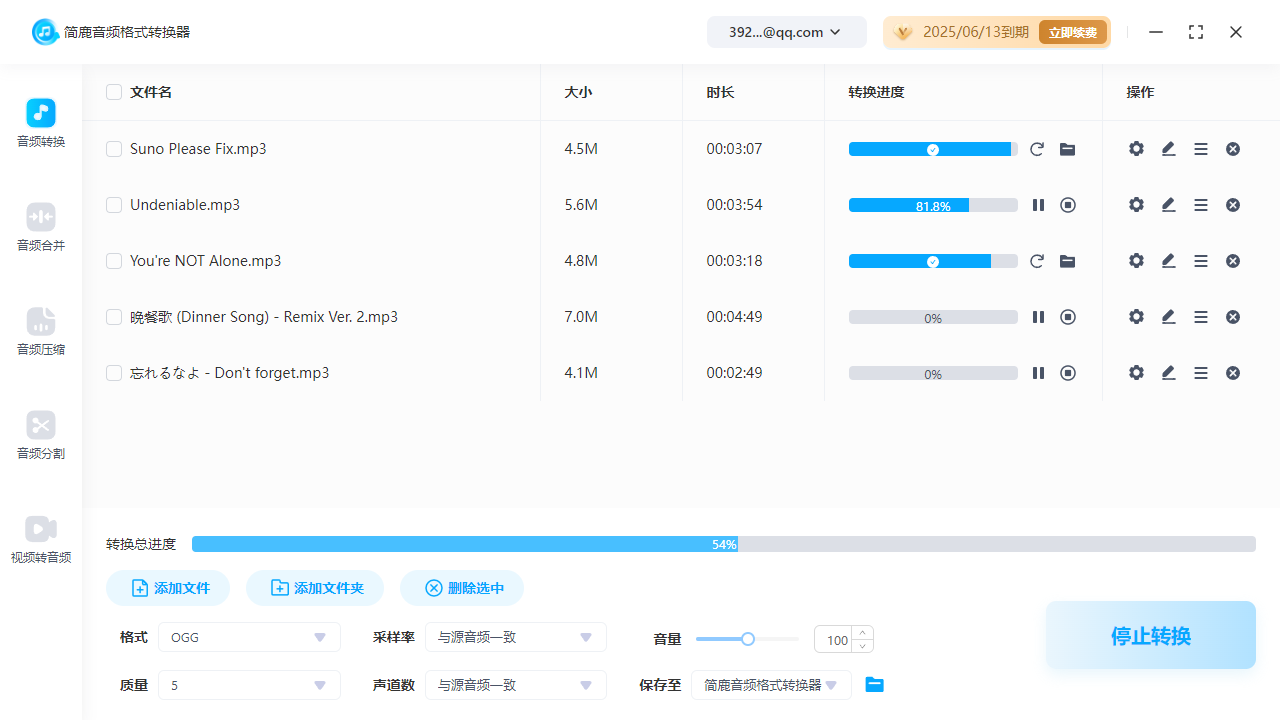The height and width of the screenshot is (720, 1280).
Task: Click the 停止转换 button
Action: pyautogui.click(x=1150, y=636)
